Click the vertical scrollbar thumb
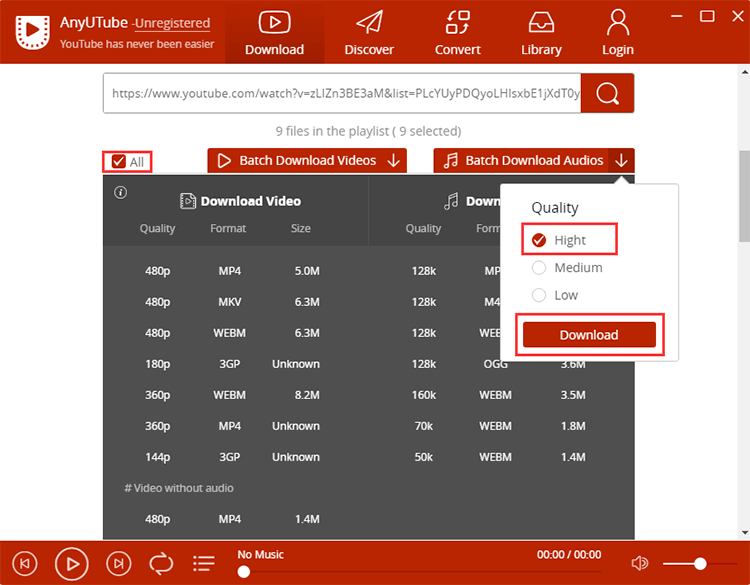The width and height of the screenshot is (750, 585). pos(745,196)
